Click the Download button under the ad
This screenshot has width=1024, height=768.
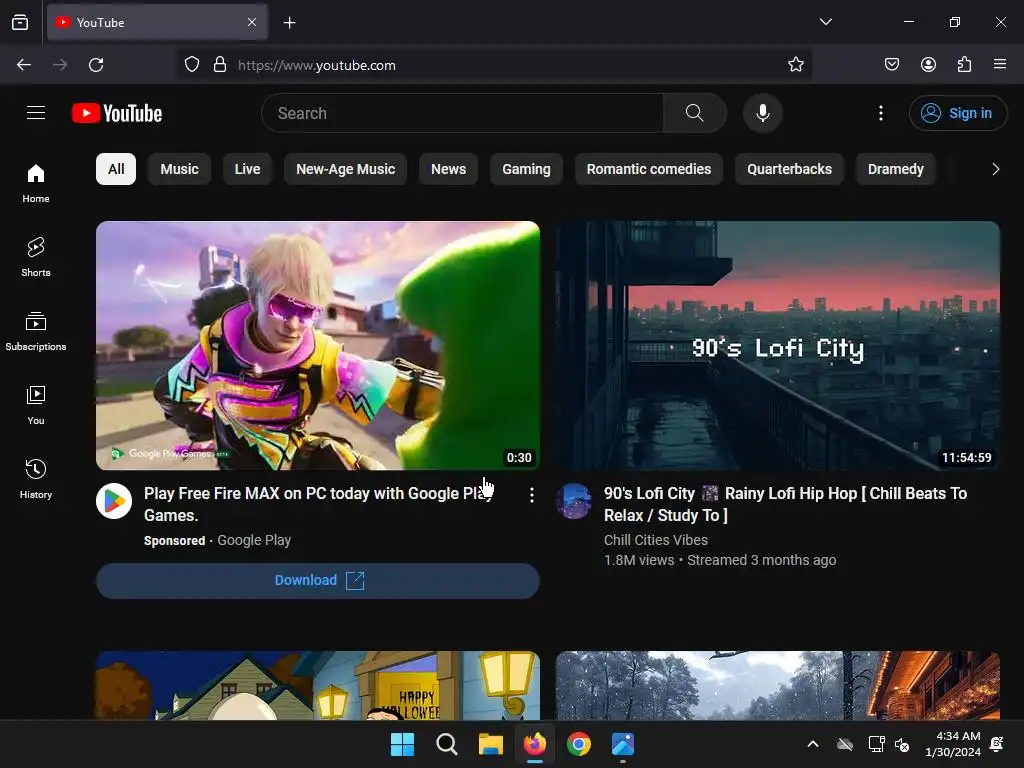coord(318,581)
